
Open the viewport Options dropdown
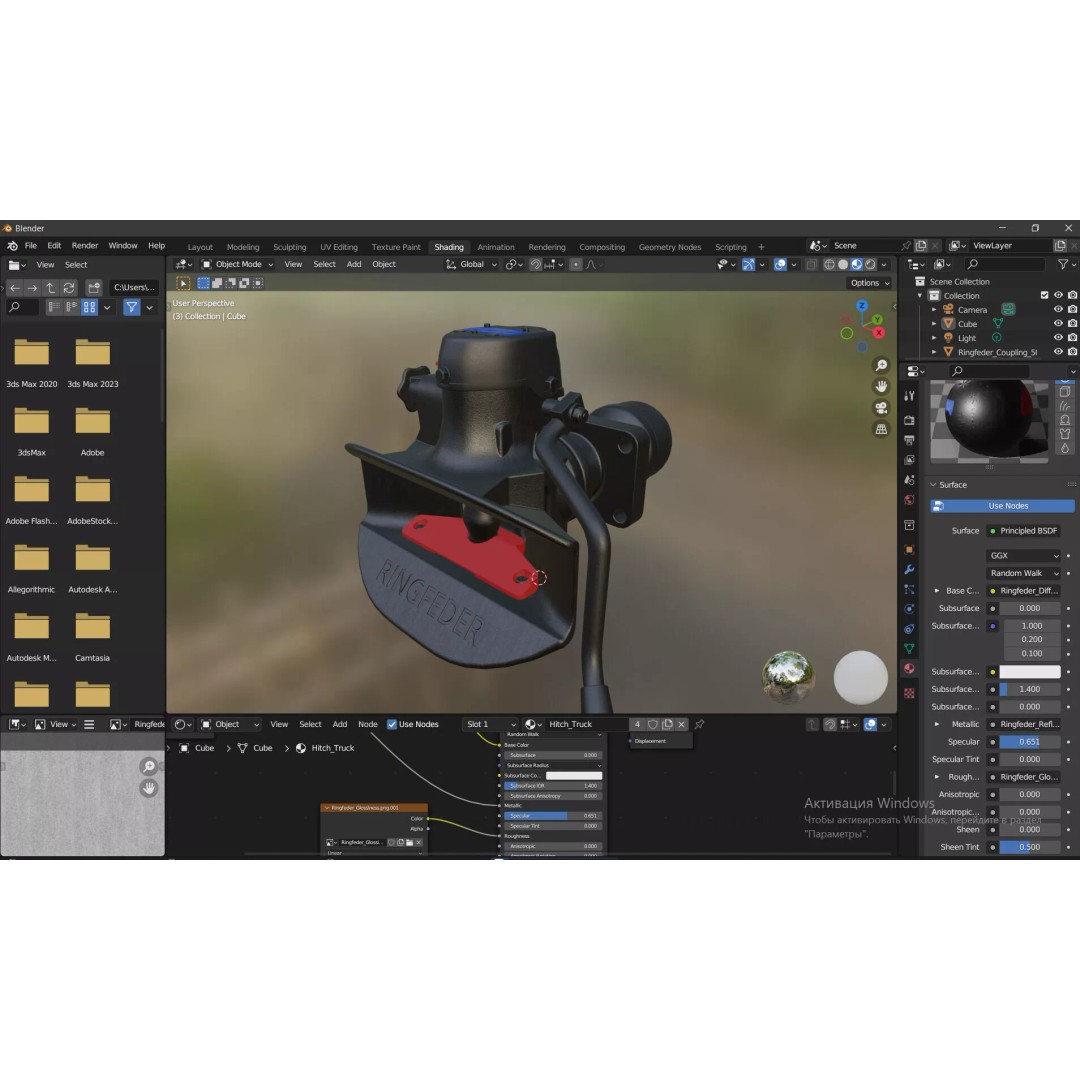(x=870, y=283)
